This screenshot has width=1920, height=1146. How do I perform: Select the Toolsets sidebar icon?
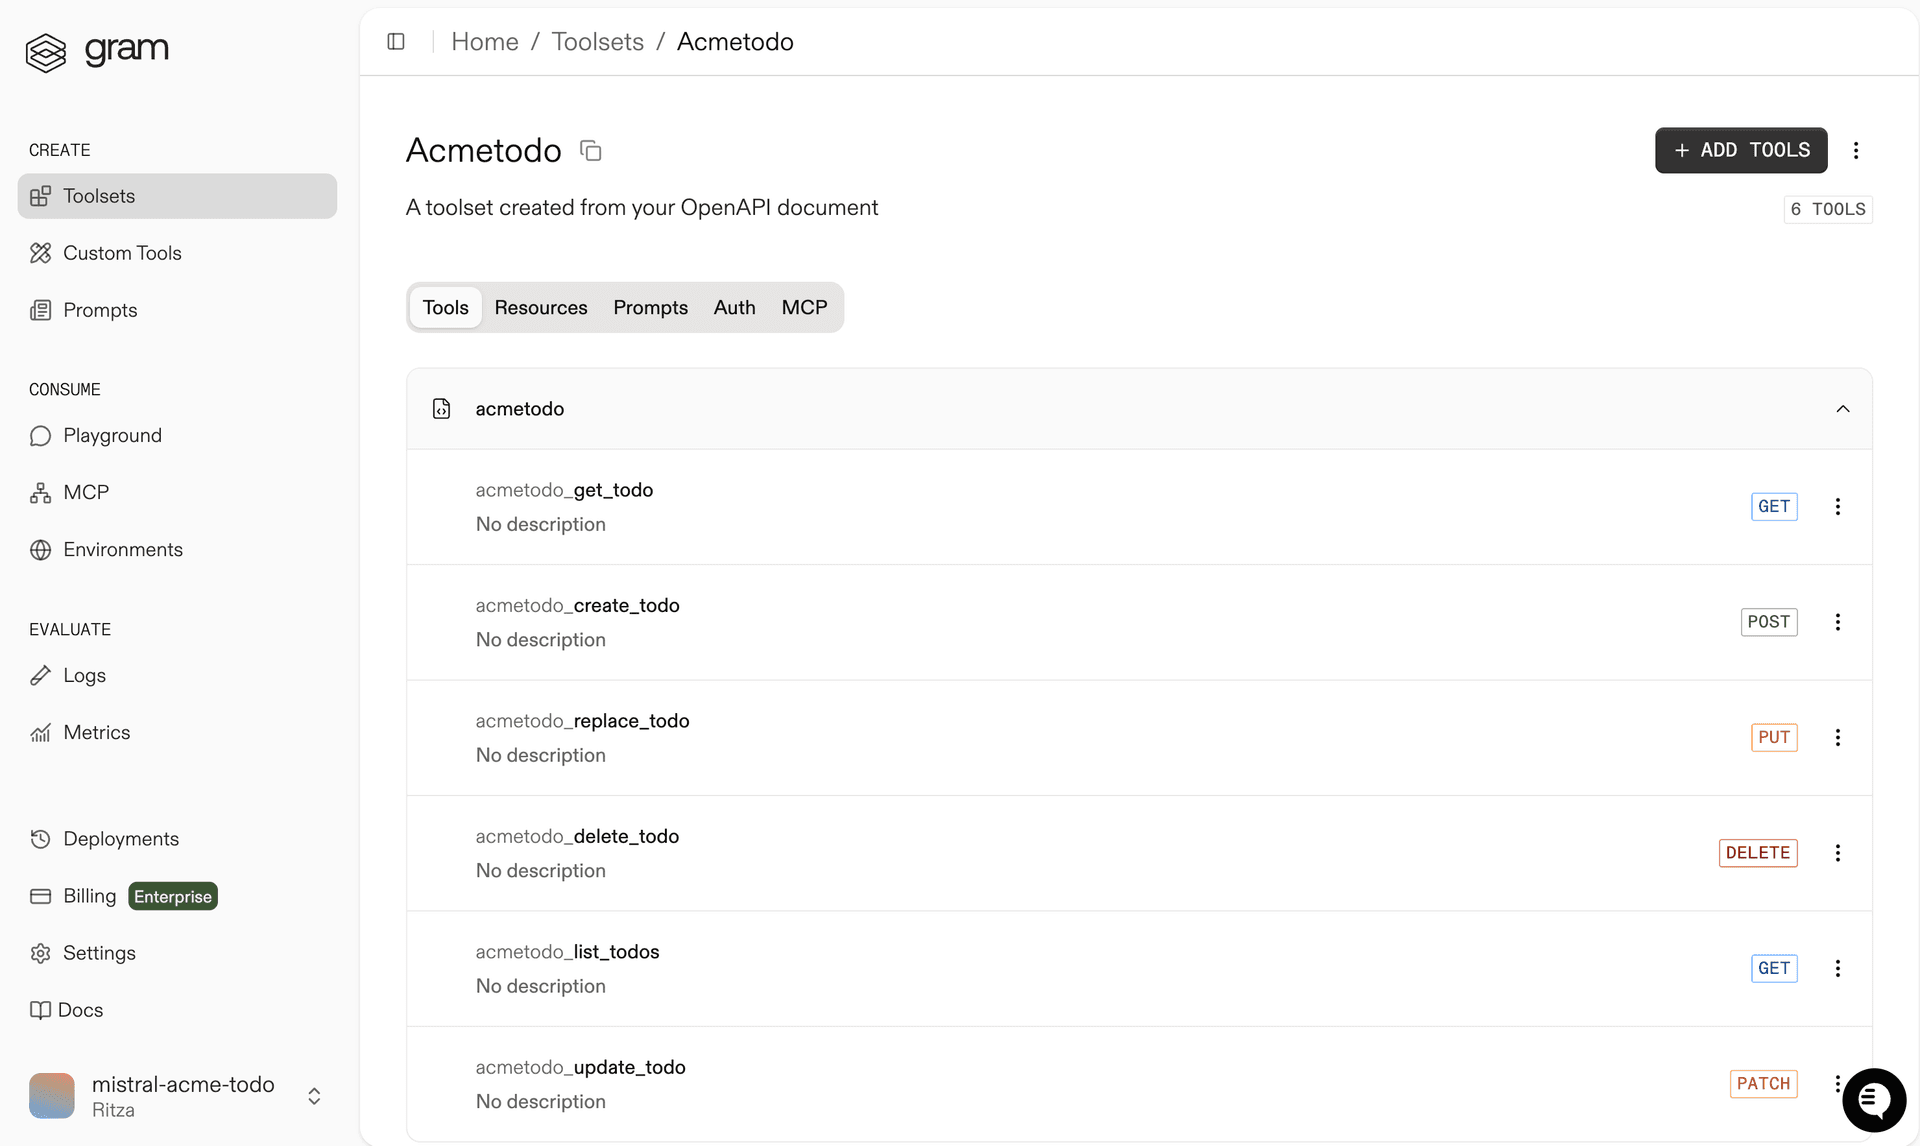point(41,196)
